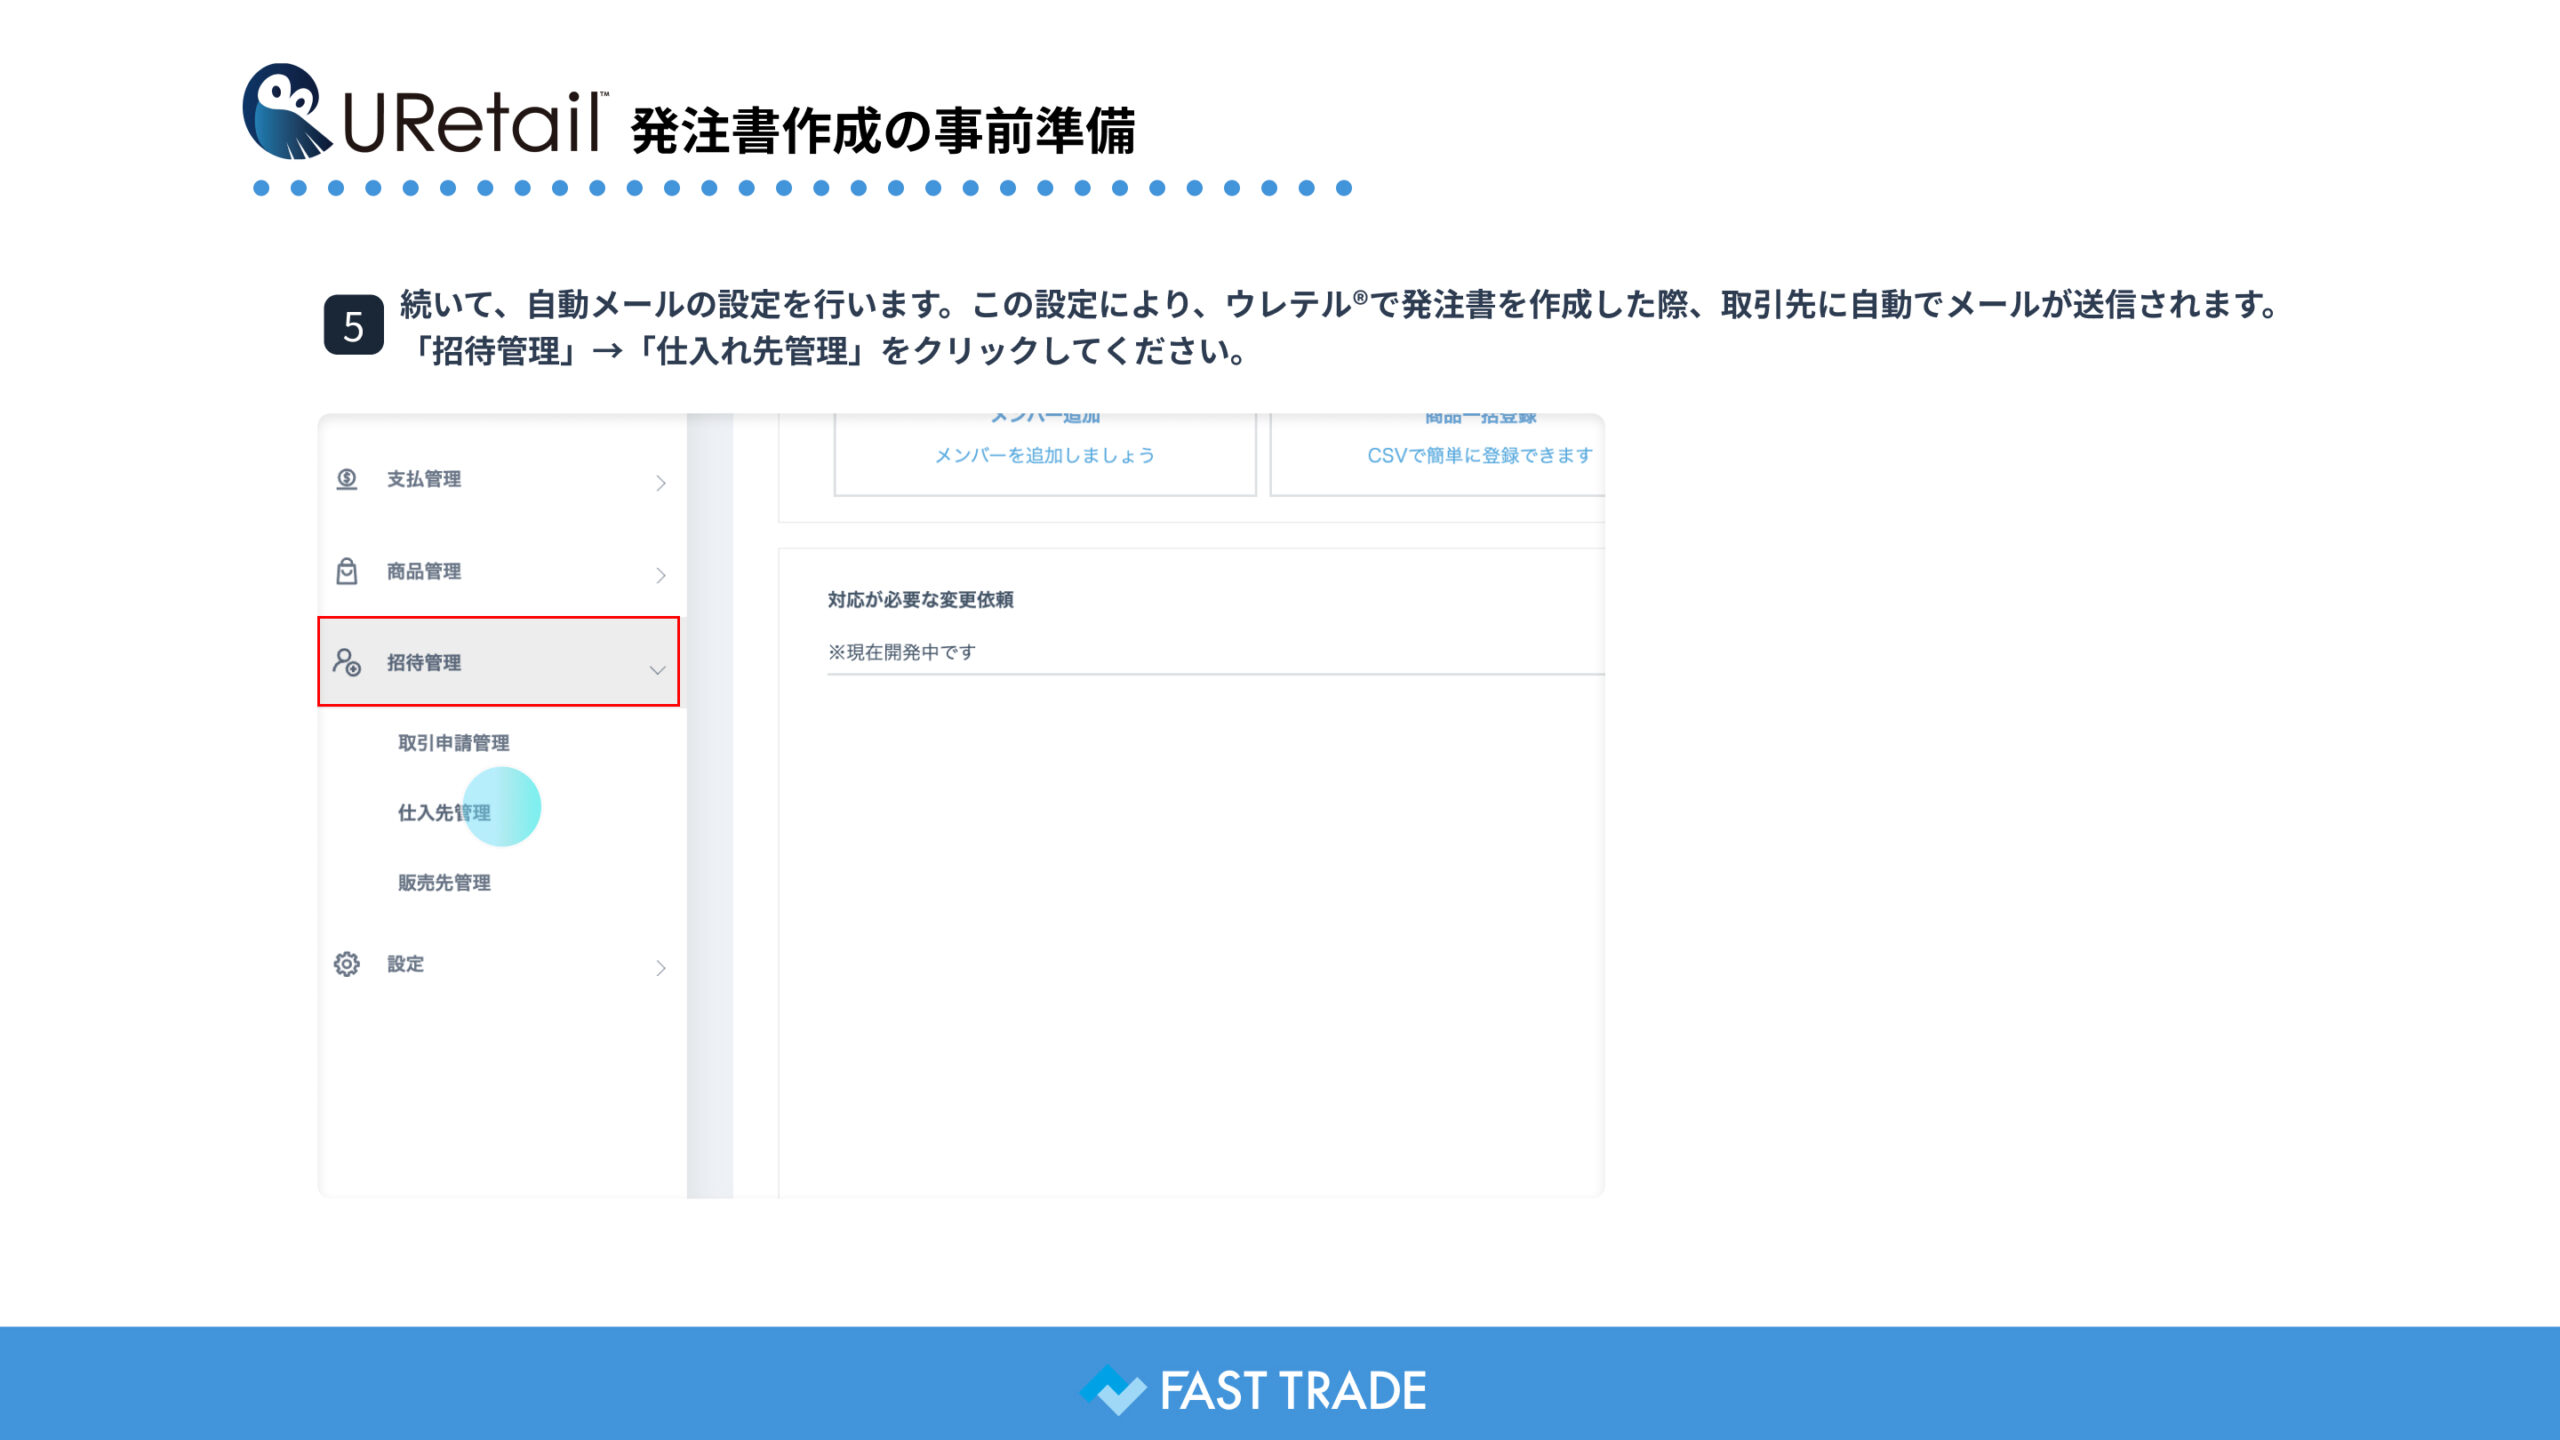Click the 招待管理 person-plus icon
Image resolution: width=2560 pixels, height=1440 pixels.
tap(346, 662)
